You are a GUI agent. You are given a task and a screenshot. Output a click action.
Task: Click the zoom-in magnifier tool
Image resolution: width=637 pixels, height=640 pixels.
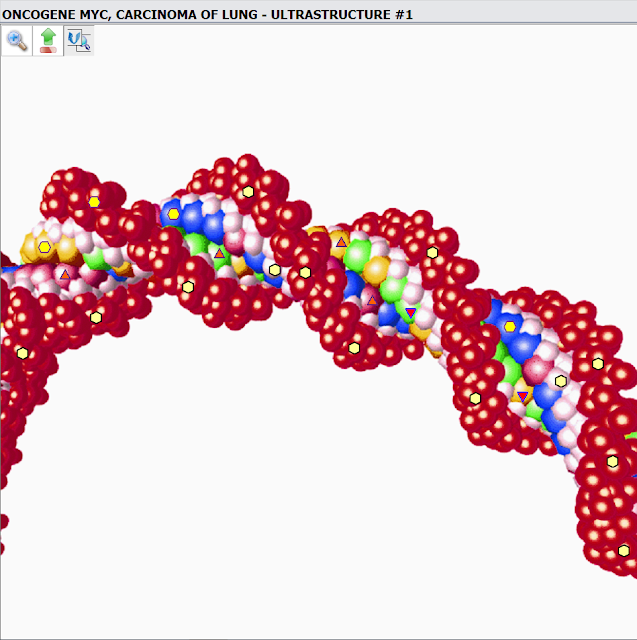point(17,40)
